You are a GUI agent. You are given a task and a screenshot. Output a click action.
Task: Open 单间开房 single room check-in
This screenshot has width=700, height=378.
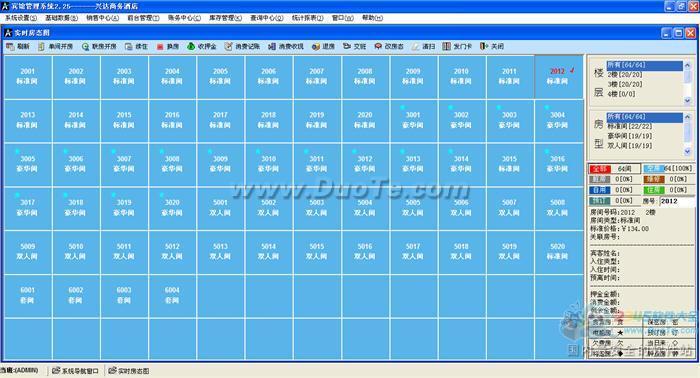click(42, 46)
